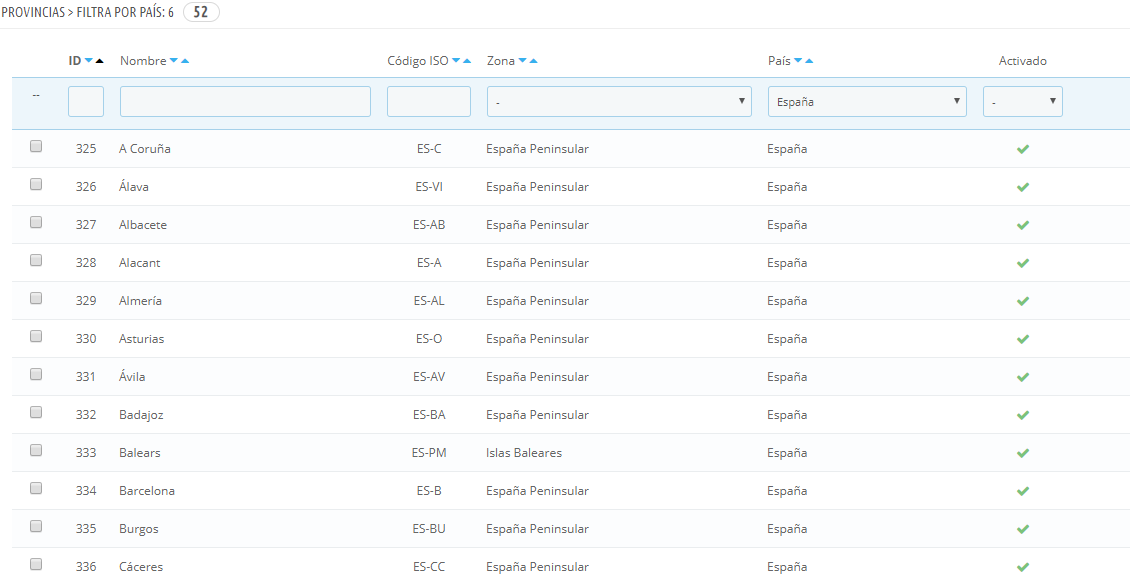The image size is (1130, 584).
Task: Select checkbox for Álava row
Action: coord(36,185)
